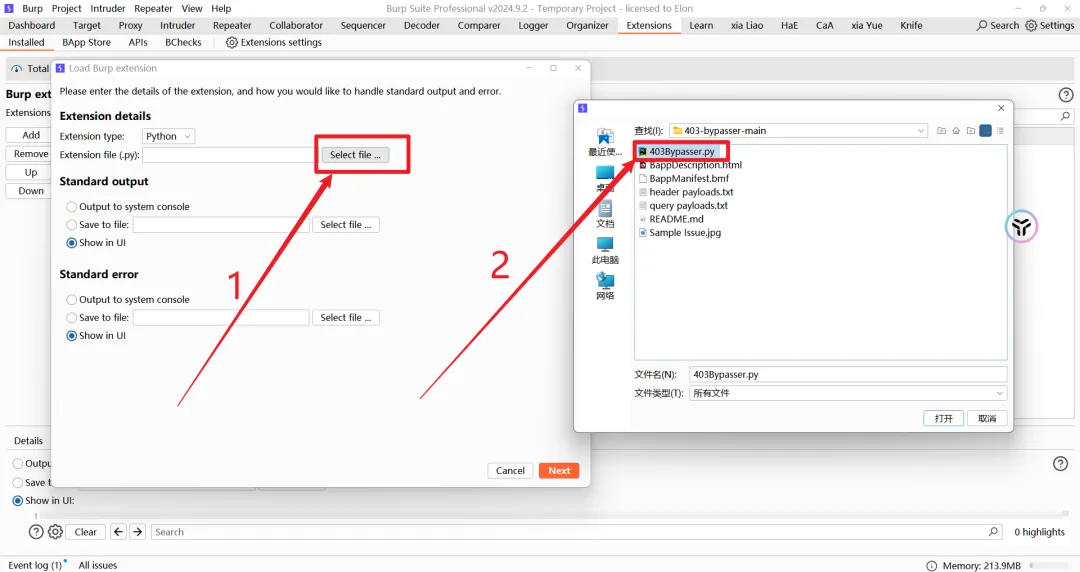Open the Help menu
The height and width of the screenshot is (572, 1080).
click(x=221, y=8)
